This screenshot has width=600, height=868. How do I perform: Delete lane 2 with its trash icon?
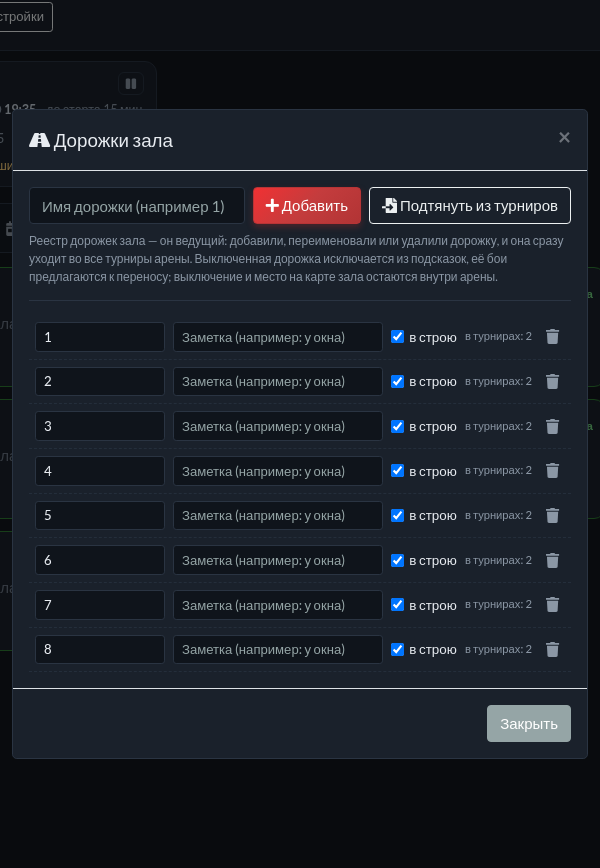pos(552,381)
